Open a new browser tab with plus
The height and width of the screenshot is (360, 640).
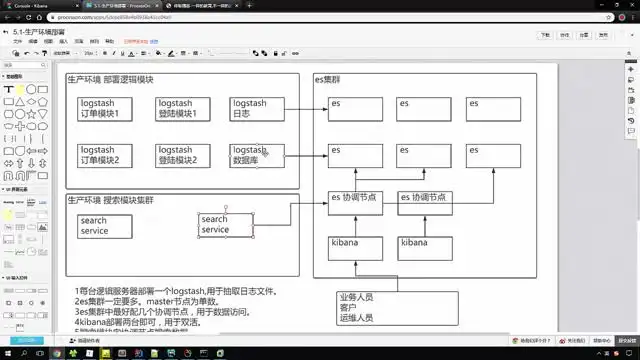click(249, 6)
